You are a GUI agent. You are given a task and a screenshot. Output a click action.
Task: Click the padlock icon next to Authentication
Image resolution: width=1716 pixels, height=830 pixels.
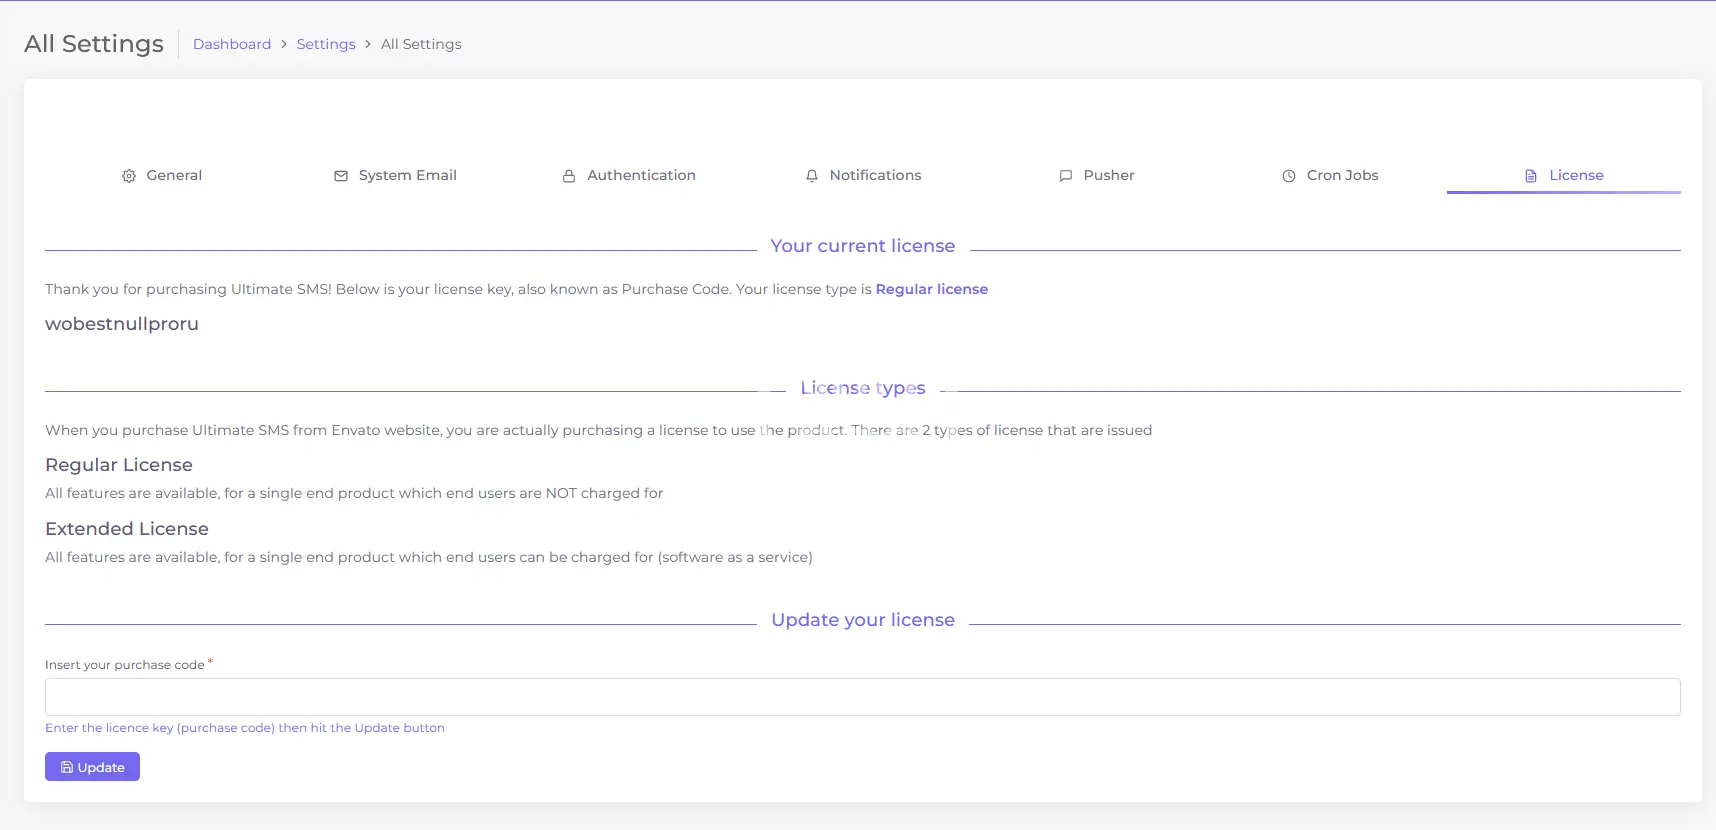[569, 176]
